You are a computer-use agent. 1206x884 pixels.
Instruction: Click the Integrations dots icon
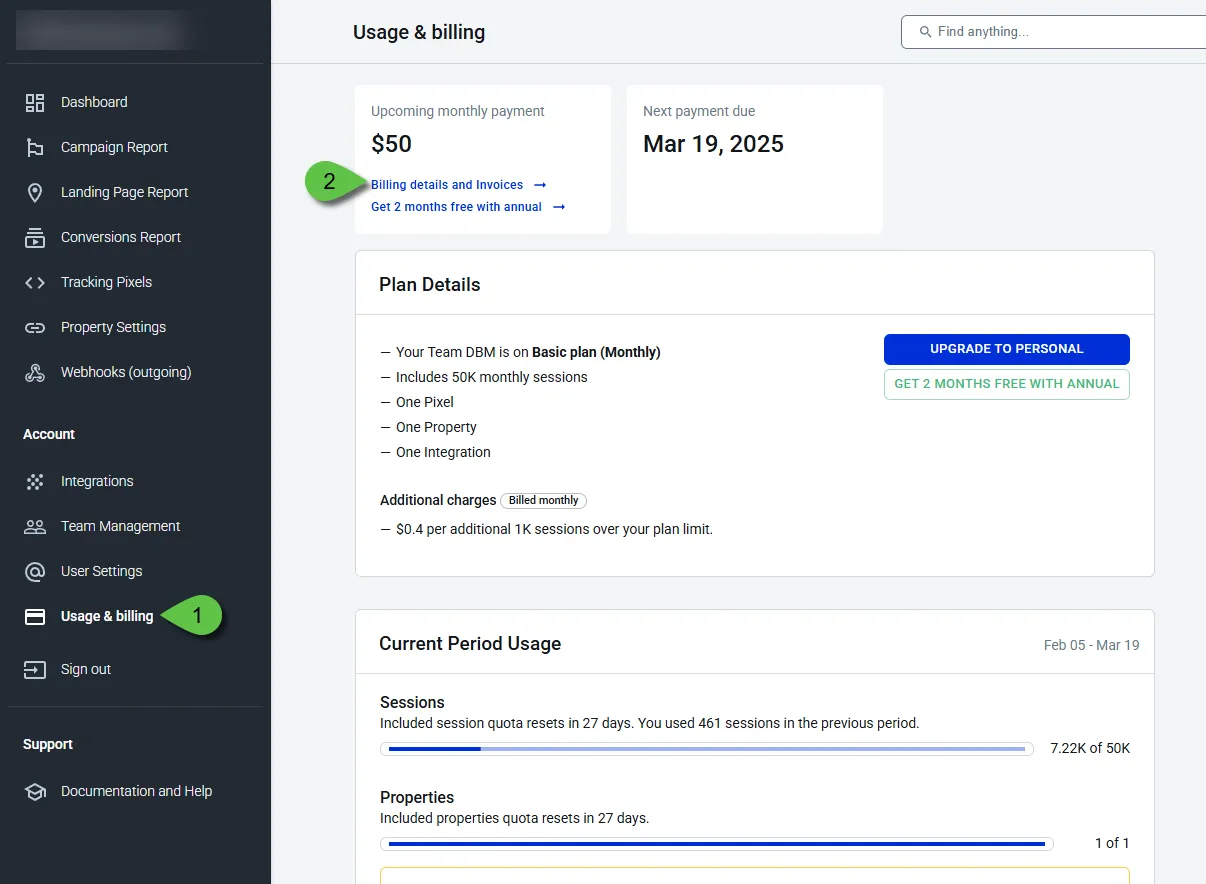click(x=35, y=481)
